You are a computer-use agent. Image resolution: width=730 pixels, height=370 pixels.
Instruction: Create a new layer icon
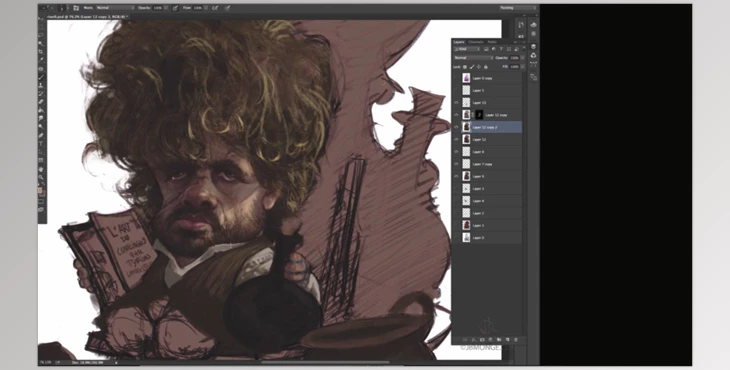tap(507, 340)
